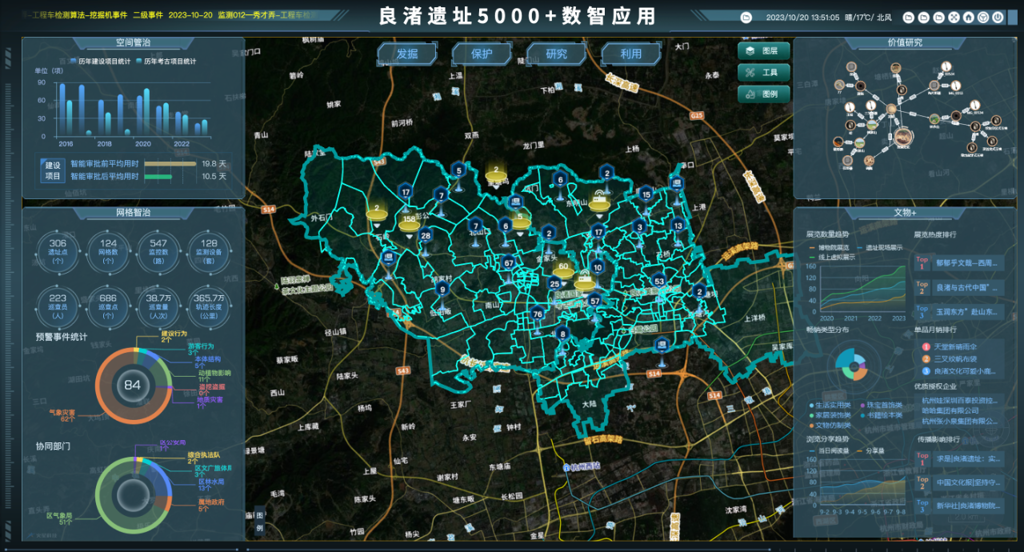This screenshot has width=1024, height=552.
Task: Click the yellow map marker labeled 60
Action: pyautogui.click(x=564, y=270)
